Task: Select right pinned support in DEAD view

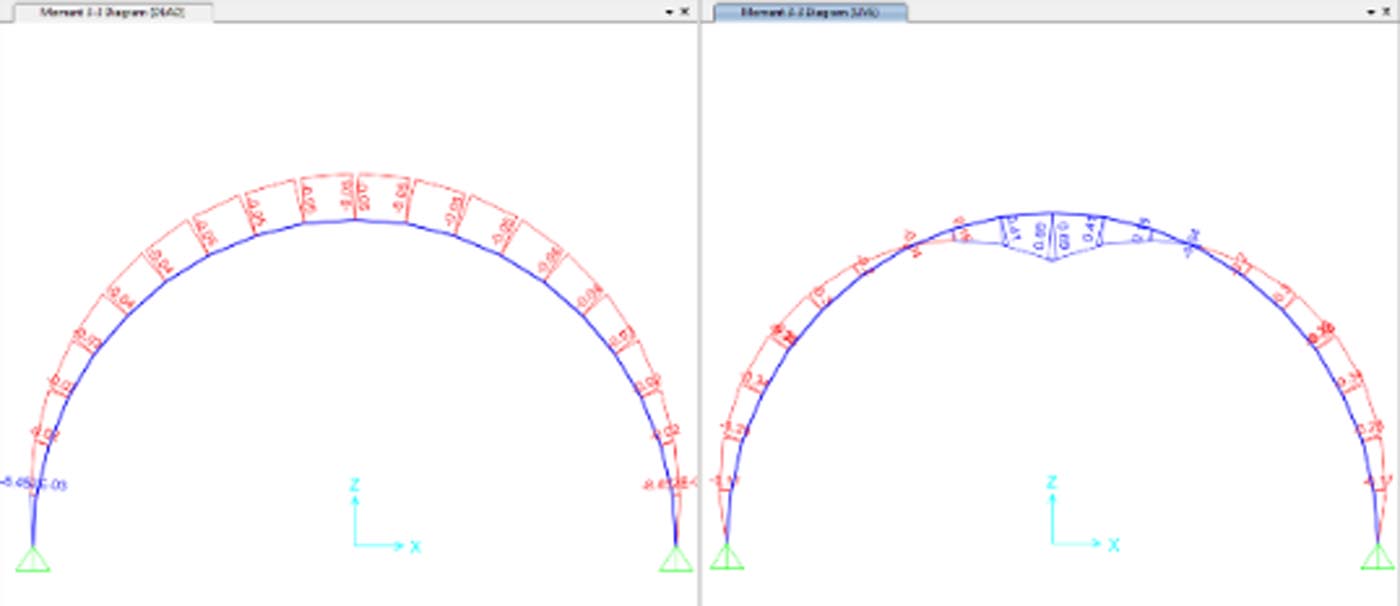Action: point(676,560)
